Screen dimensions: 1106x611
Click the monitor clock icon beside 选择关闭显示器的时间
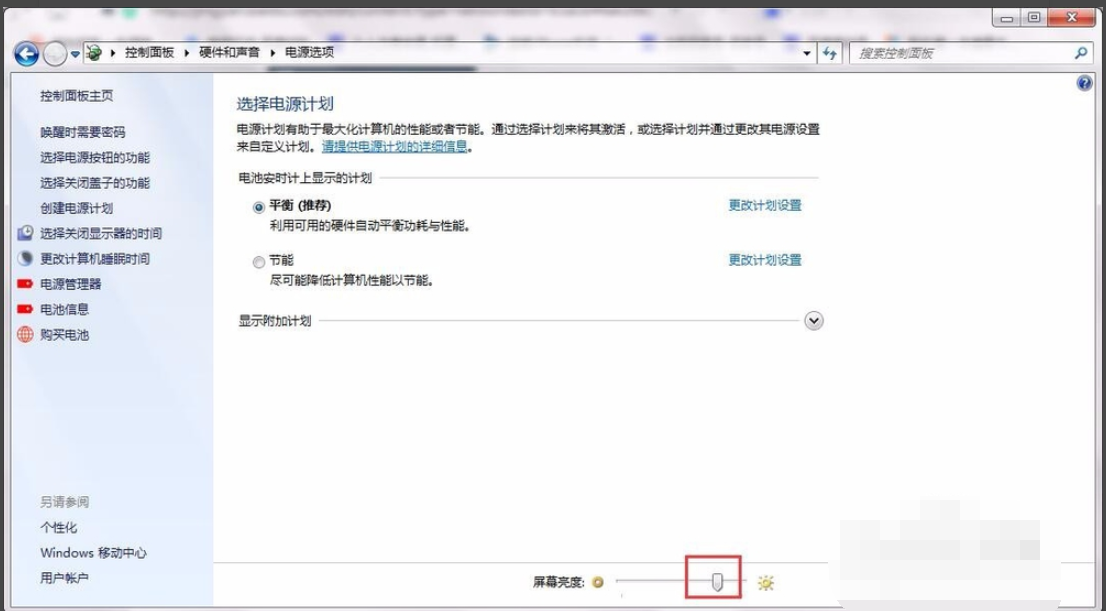25,233
